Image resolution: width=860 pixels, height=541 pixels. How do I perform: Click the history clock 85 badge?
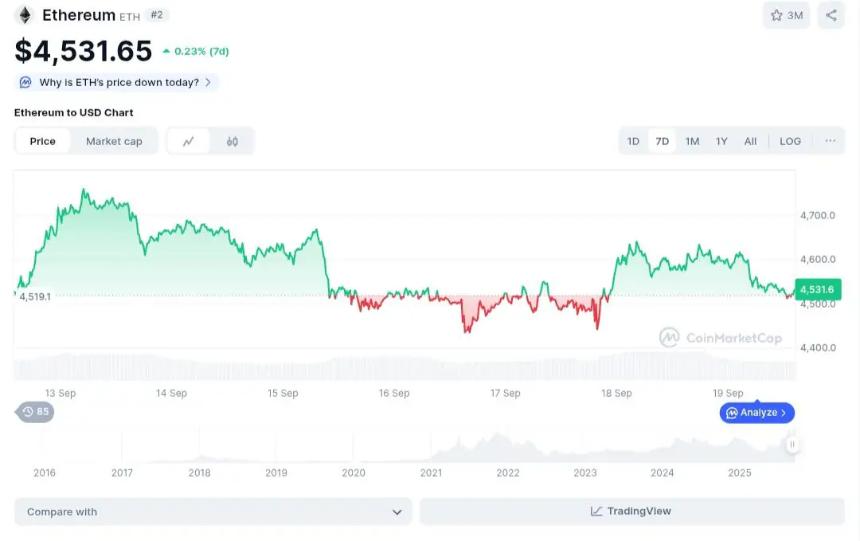click(x=35, y=412)
